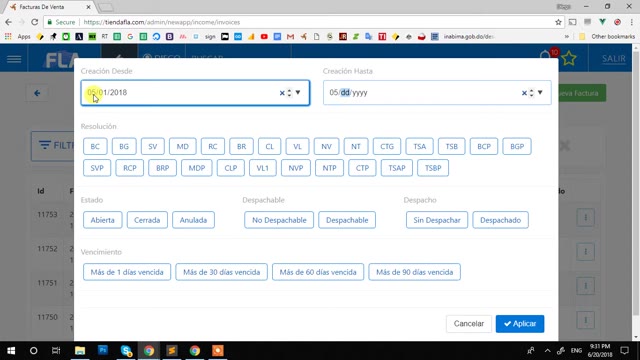The height and width of the screenshot is (360, 640).
Task: Click the blue back arrow button
Action: (37, 93)
